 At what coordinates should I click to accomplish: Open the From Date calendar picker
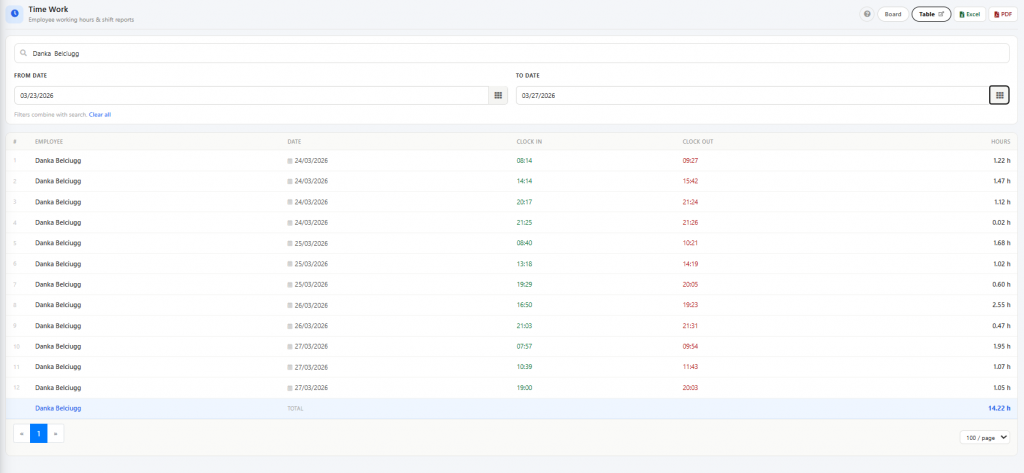coord(498,95)
